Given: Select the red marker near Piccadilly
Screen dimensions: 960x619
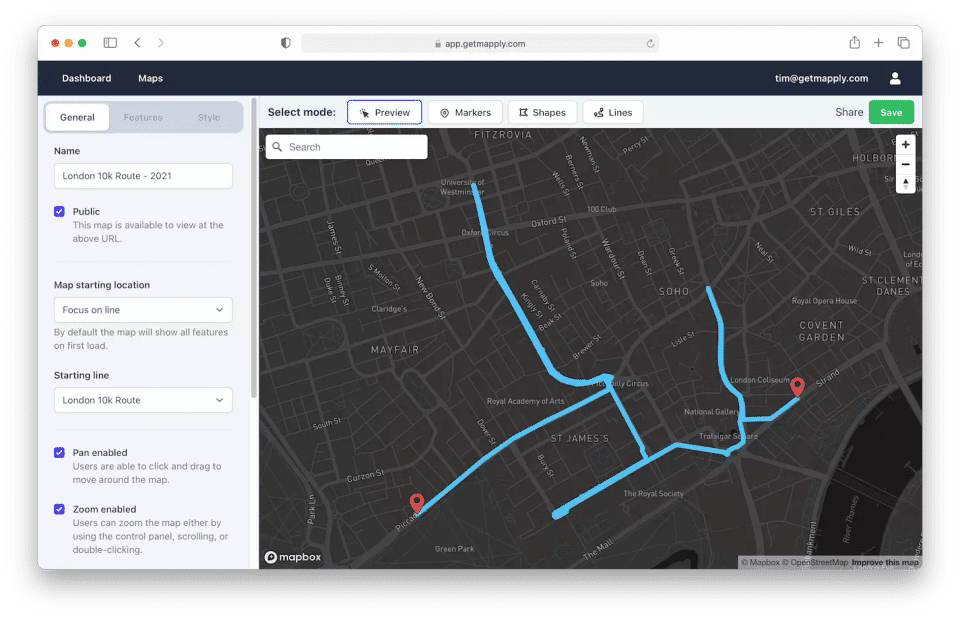Looking at the screenshot, I should click(417, 503).
